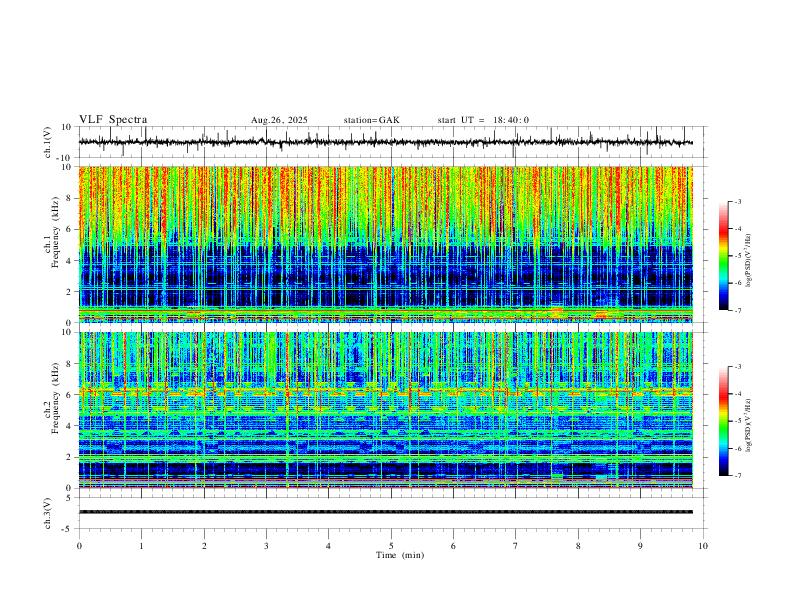Click the lower colorbar's 'log(PSD)(V²/Hz)' label
Viewport: 792px width, 612px height.
tap(749, 425)
